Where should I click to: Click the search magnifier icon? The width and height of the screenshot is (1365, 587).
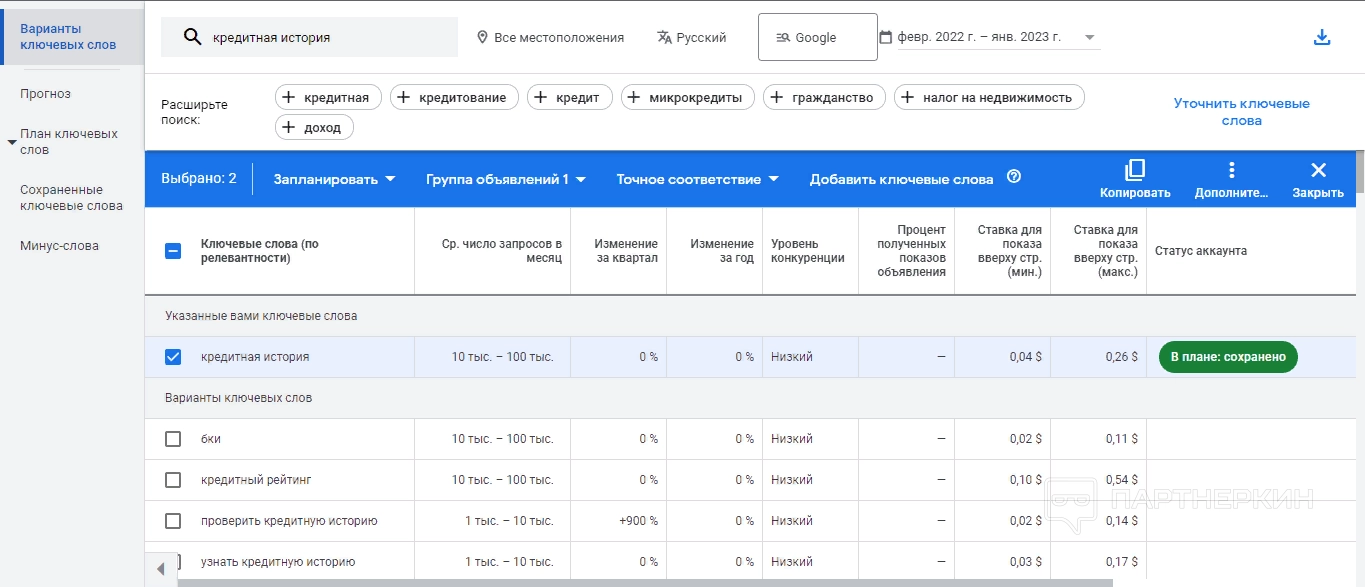tap(193, 38)
